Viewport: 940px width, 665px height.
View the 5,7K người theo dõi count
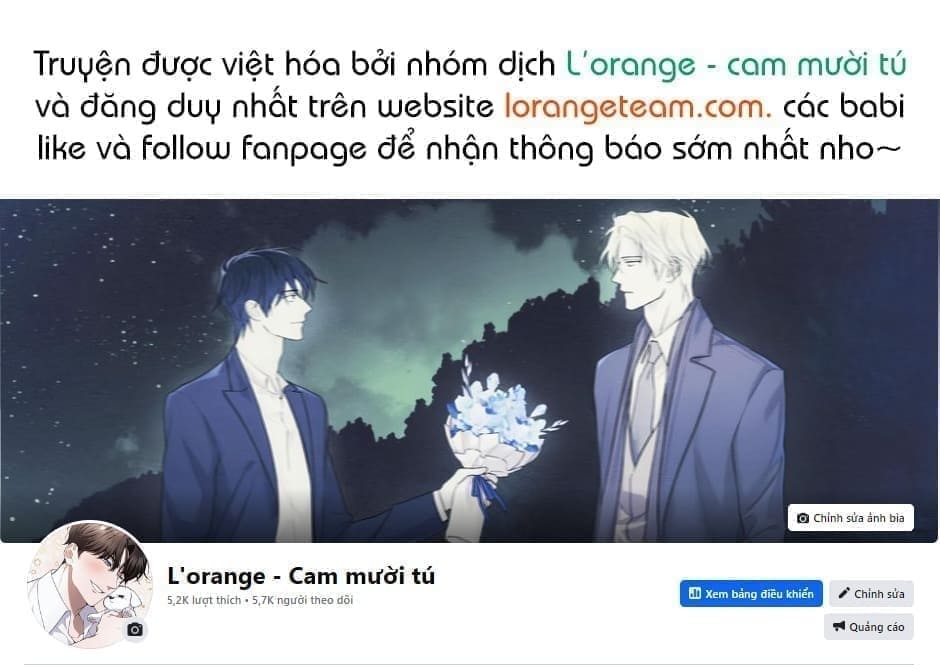coord(302,600)
